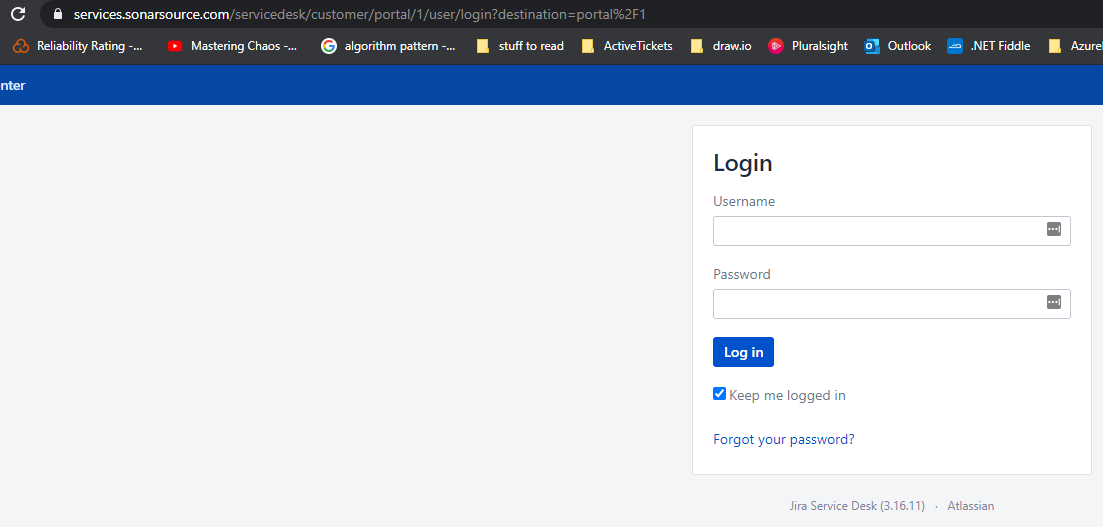1103x527 pixels.
Task: Click the Log in button
Action: click(743, 353)
